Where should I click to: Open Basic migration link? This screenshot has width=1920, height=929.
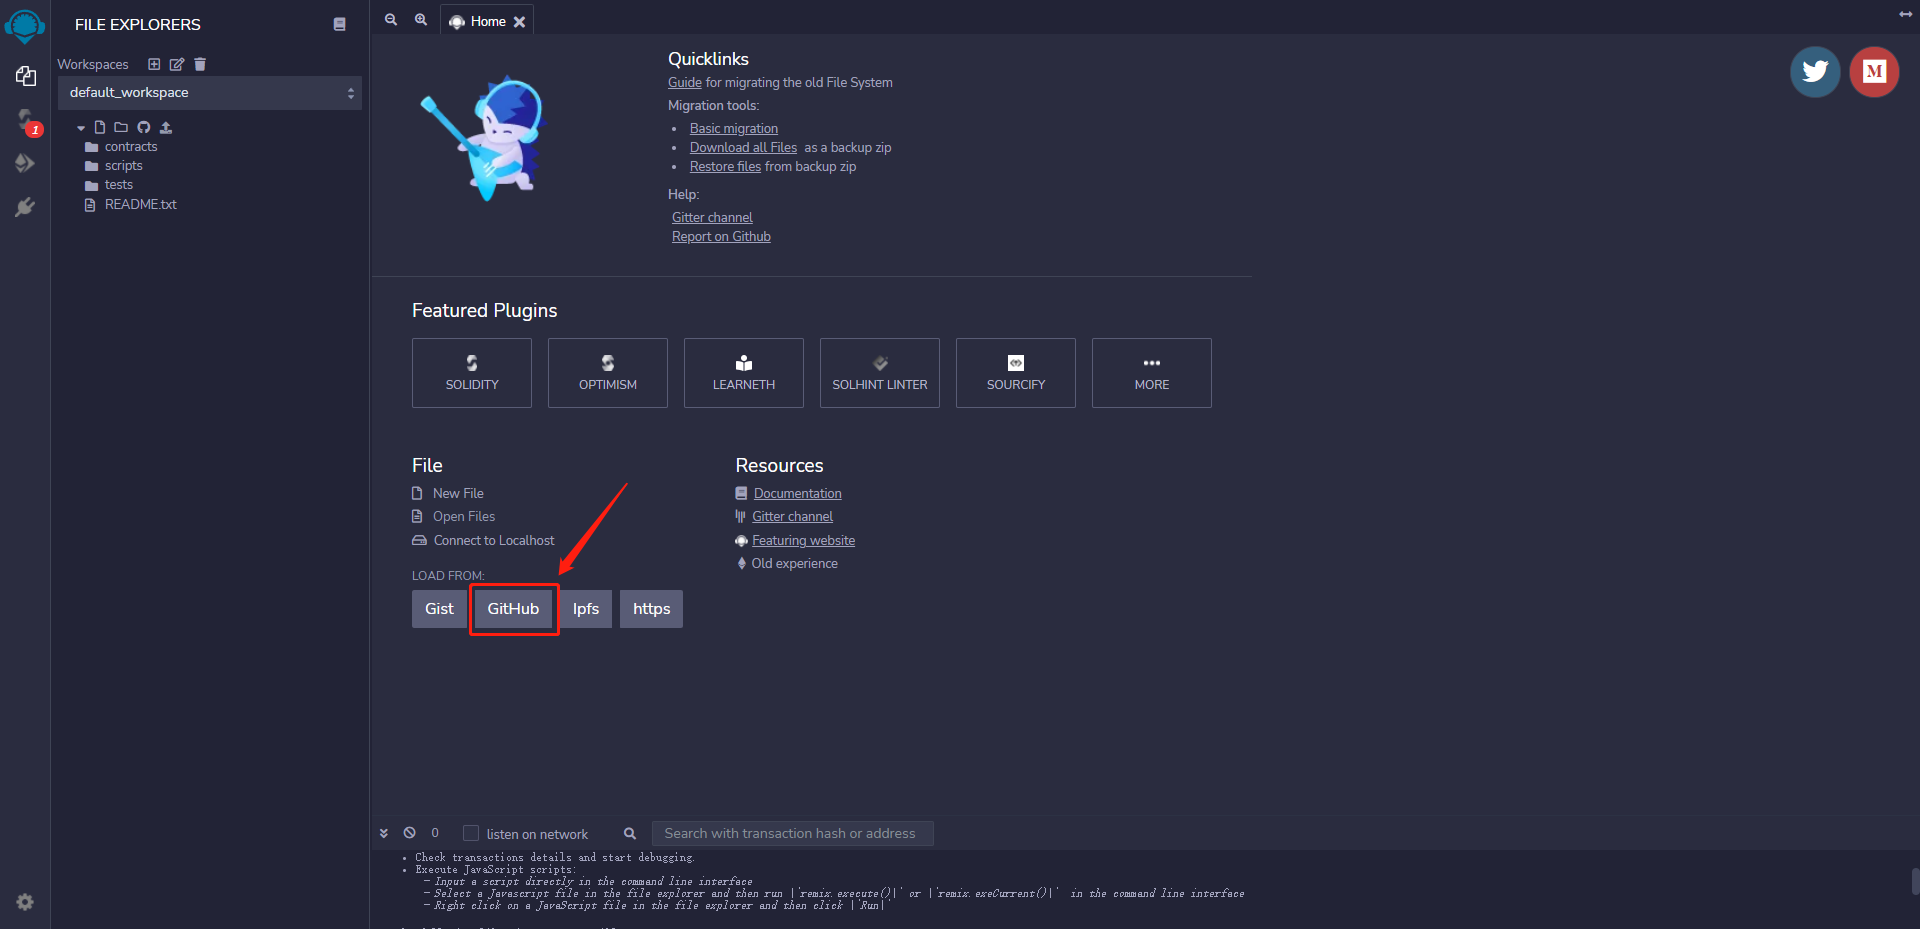pos(734,129)
